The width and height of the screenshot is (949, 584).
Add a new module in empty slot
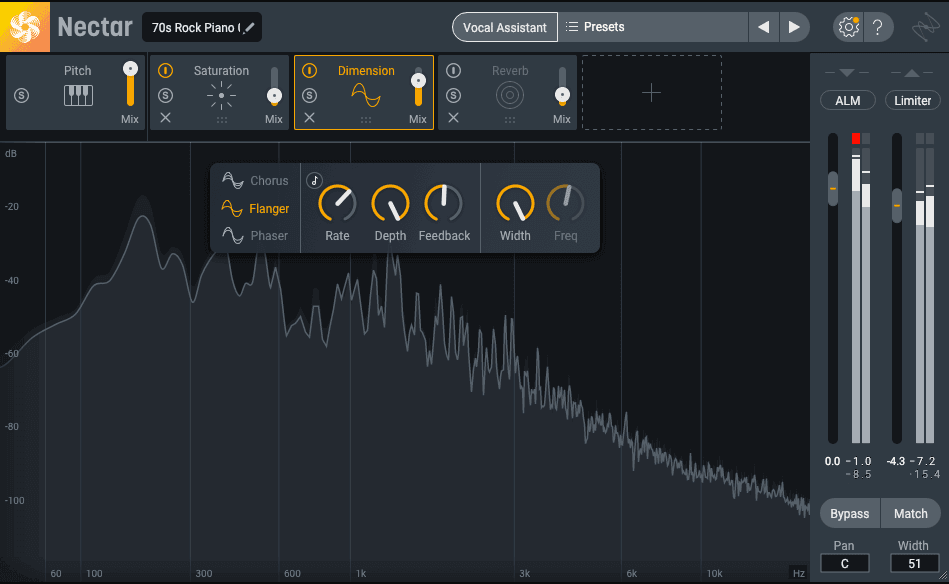coord(651,93)
